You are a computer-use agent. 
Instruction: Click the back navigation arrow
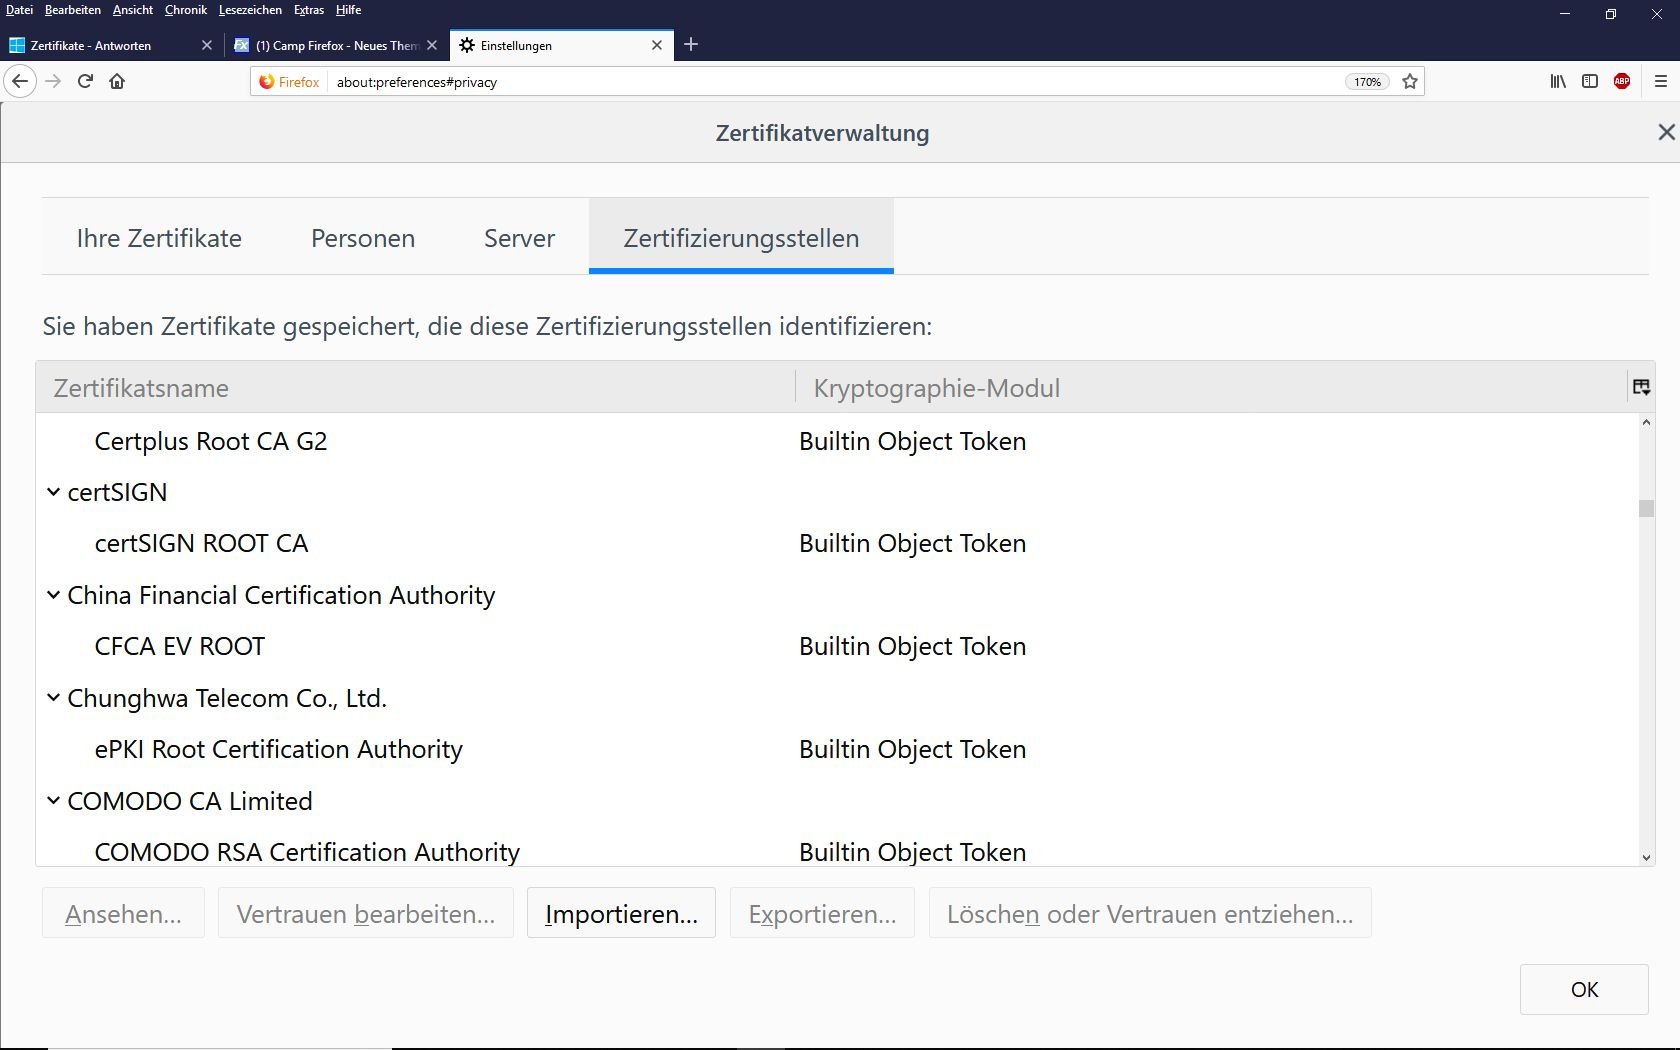point(20,82)
